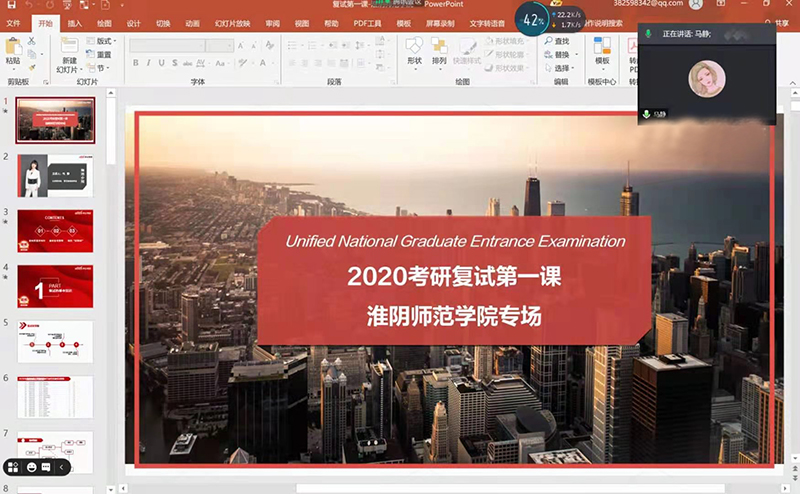Click the Find (查找) icon
The width and height of the screenshot is (800, 494).
point(561,41)
